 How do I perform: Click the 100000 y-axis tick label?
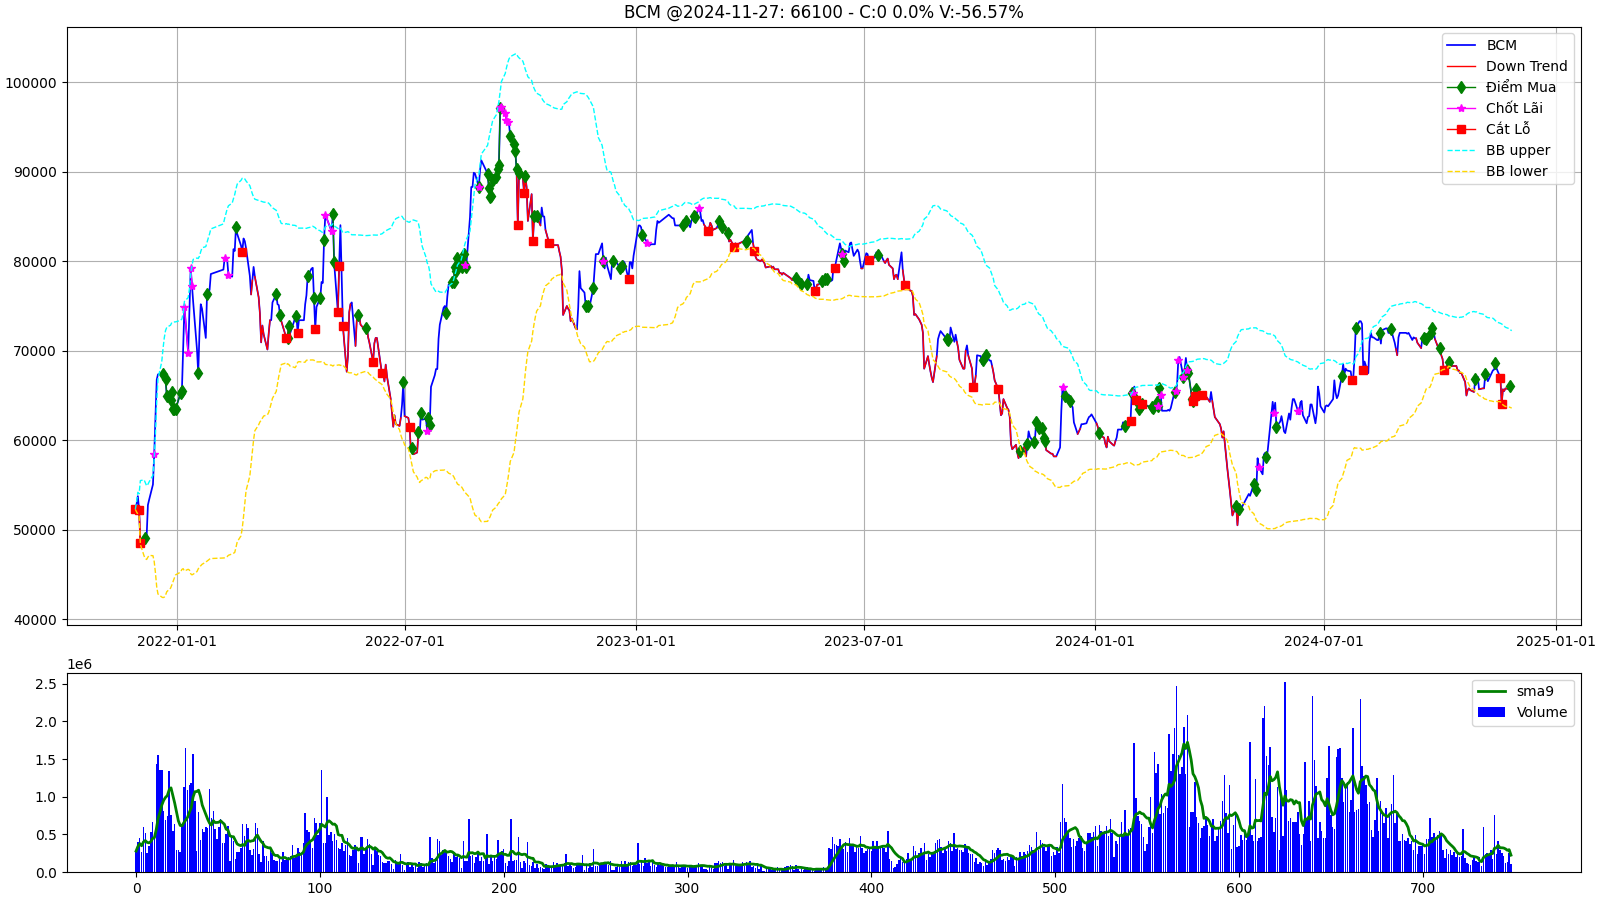click(29, 83)
